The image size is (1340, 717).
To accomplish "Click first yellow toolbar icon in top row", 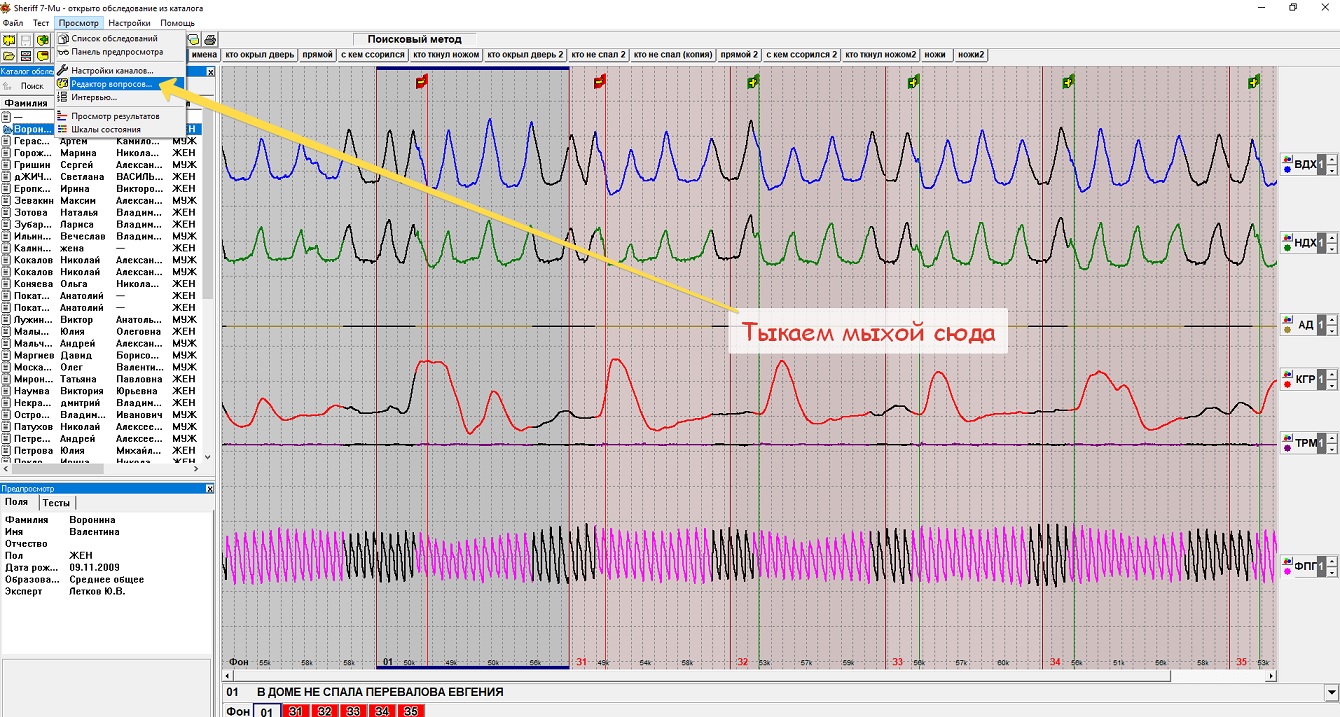I will point(9,40).
